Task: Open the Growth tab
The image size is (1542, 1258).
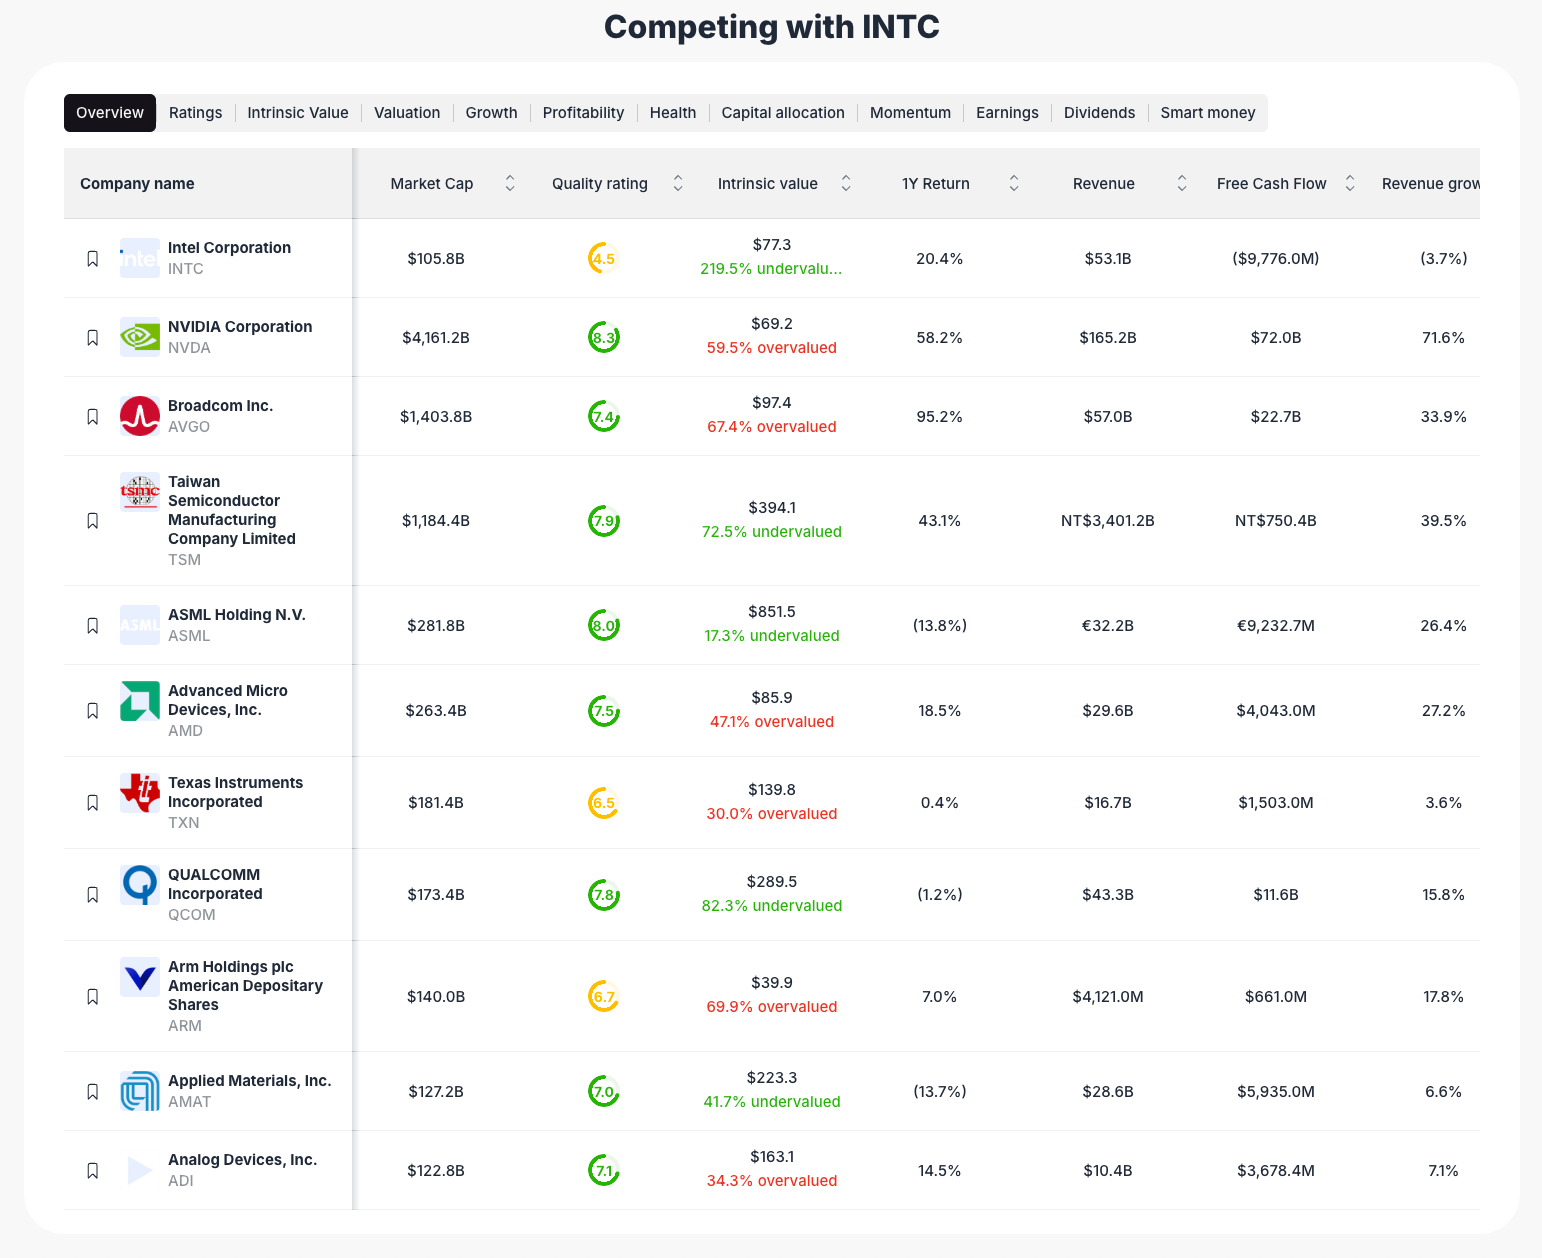Action: point(492,113)
